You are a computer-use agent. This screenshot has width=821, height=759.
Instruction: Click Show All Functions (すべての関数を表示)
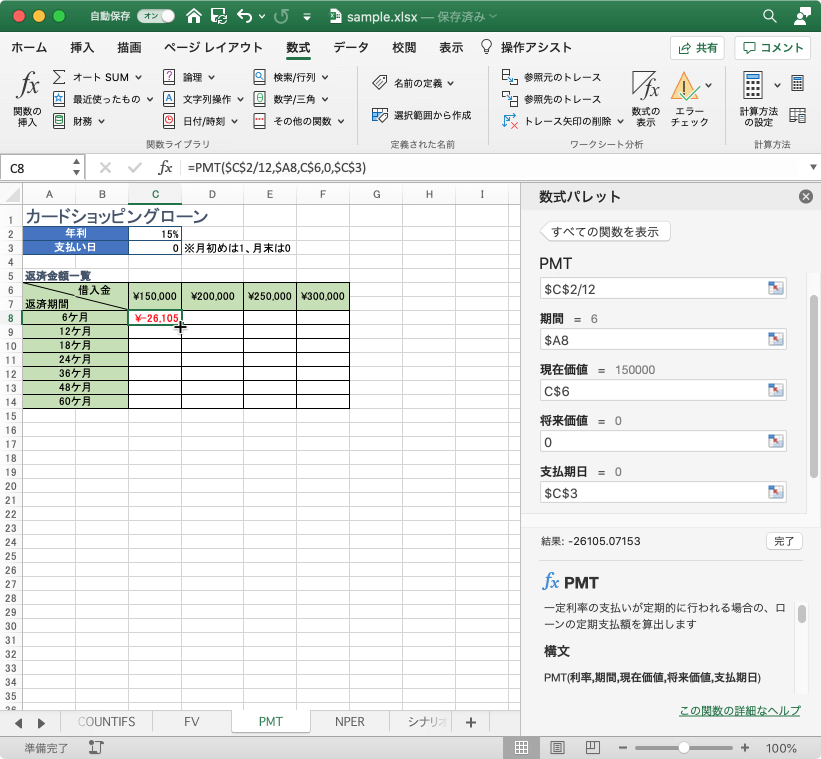pos(605,232)
